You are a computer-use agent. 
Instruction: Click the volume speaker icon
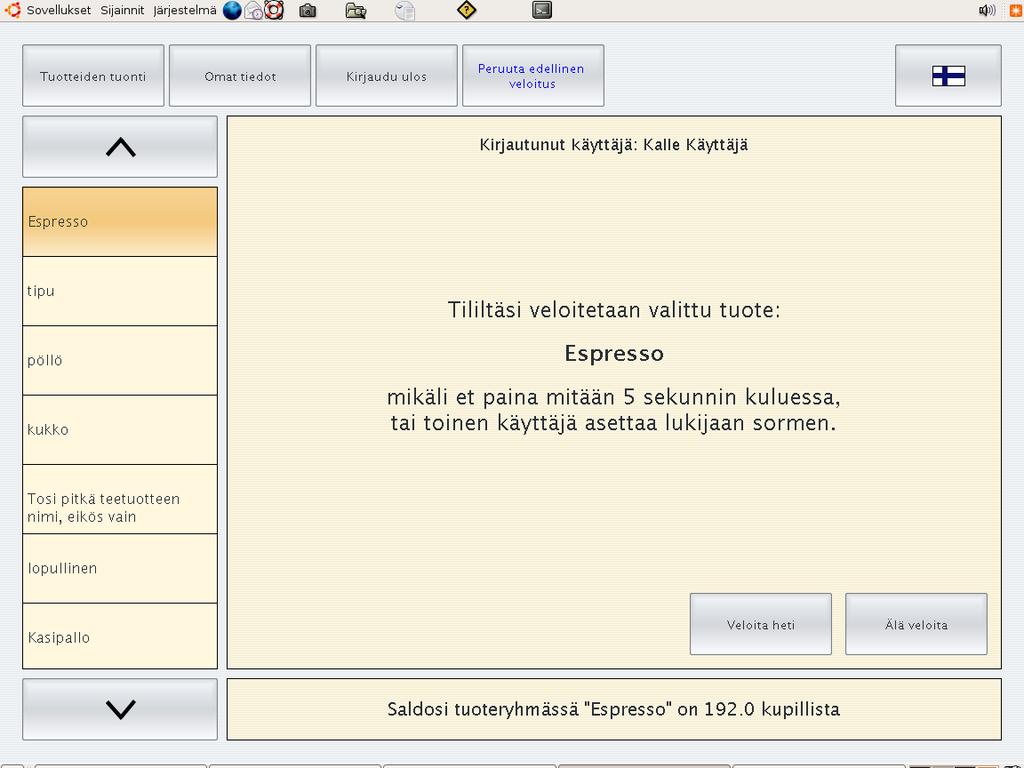987,10
